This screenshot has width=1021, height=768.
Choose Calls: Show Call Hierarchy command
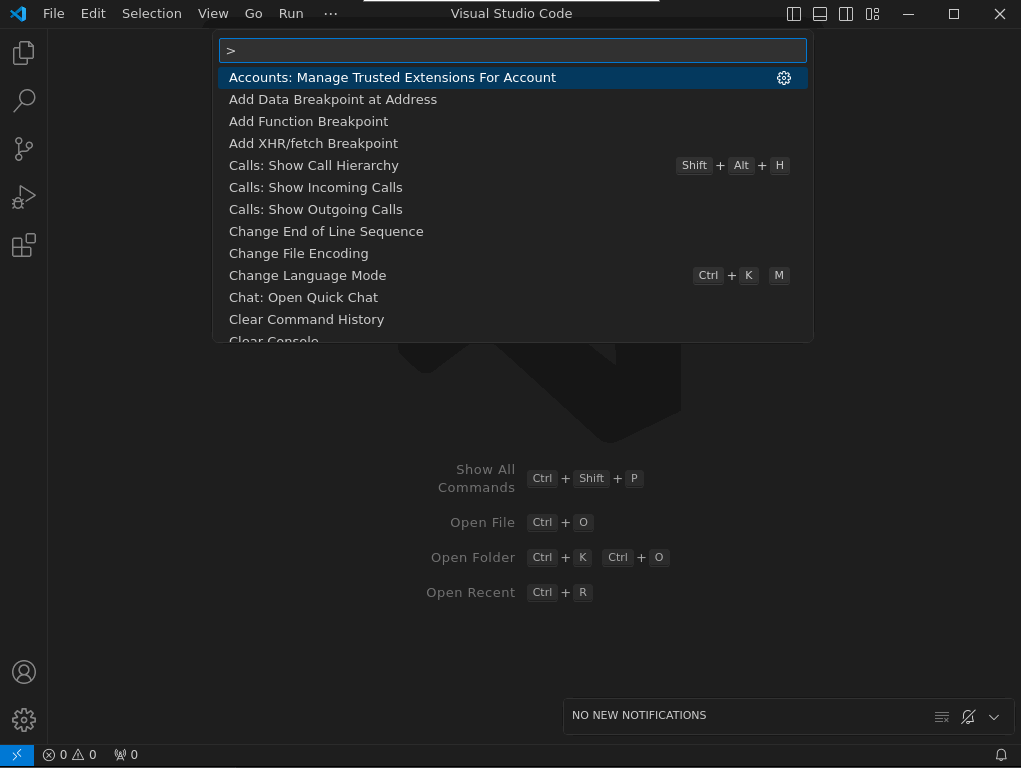[313, 165]
